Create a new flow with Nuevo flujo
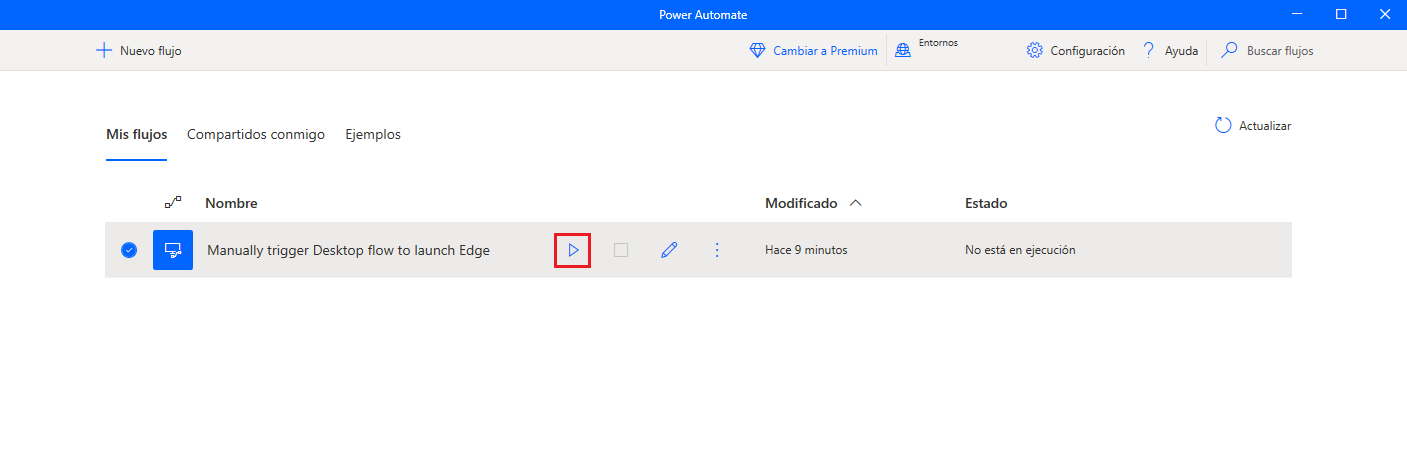1407x471 pixels. (x=138, y=50)
